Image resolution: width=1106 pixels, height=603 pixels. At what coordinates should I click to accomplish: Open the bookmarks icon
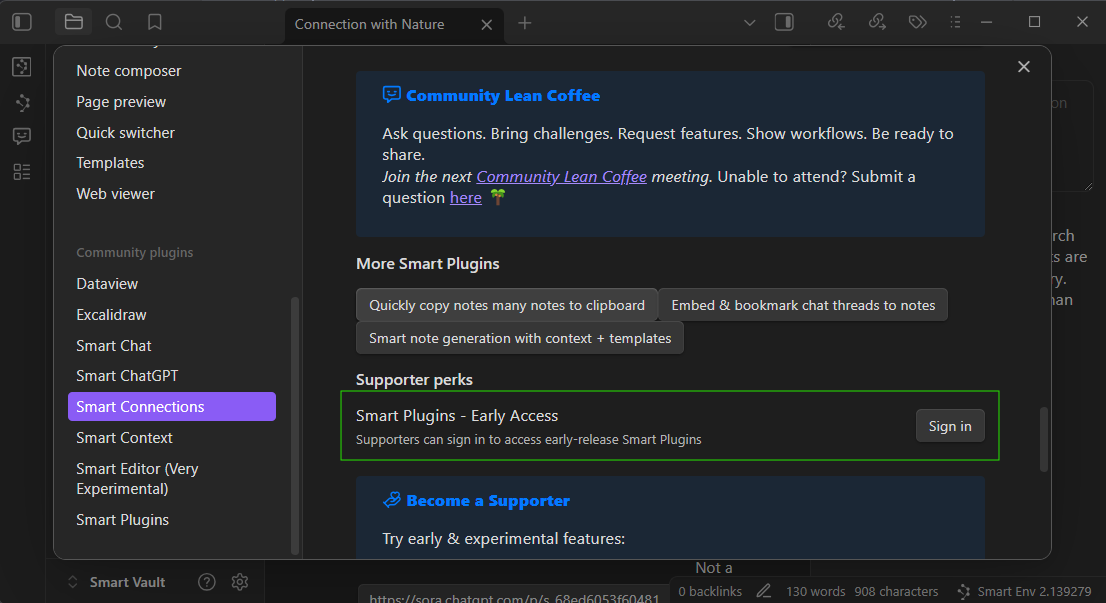point(154,22)
